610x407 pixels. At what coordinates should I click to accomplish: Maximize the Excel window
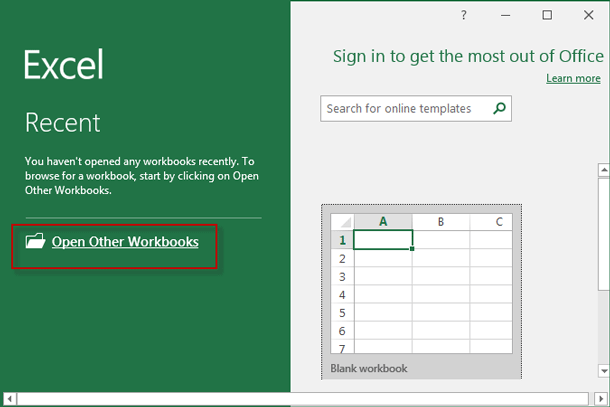click(x=547, y=15)
